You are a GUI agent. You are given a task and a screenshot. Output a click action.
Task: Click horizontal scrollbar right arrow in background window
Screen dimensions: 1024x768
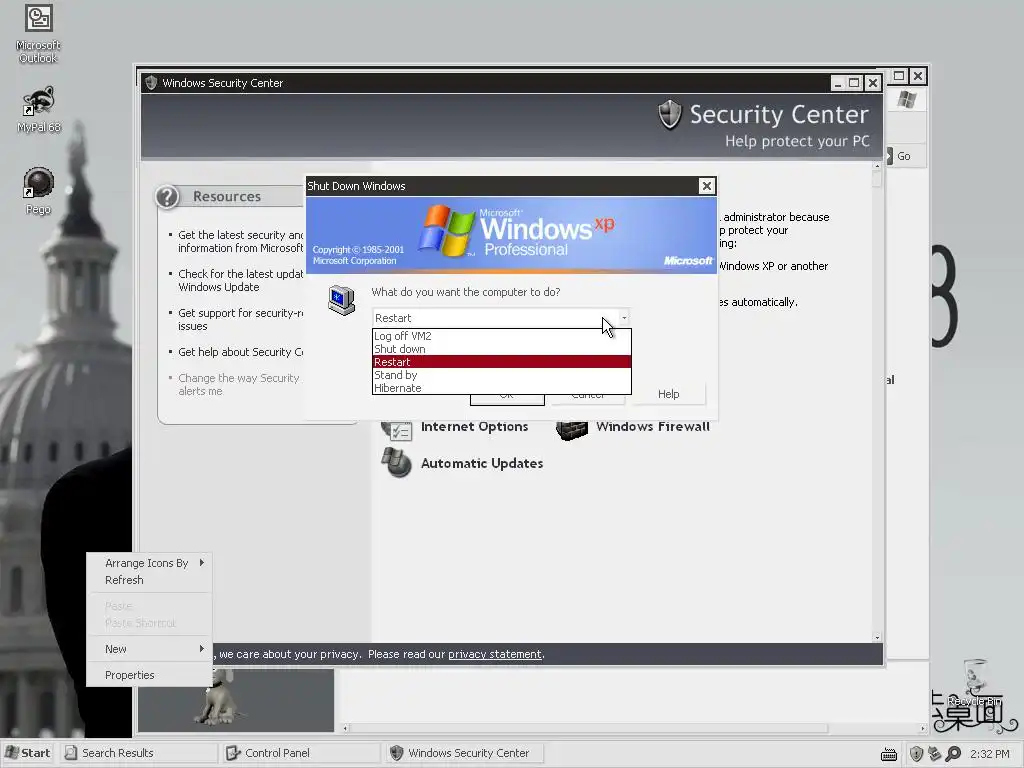click(x=922, y=728)
